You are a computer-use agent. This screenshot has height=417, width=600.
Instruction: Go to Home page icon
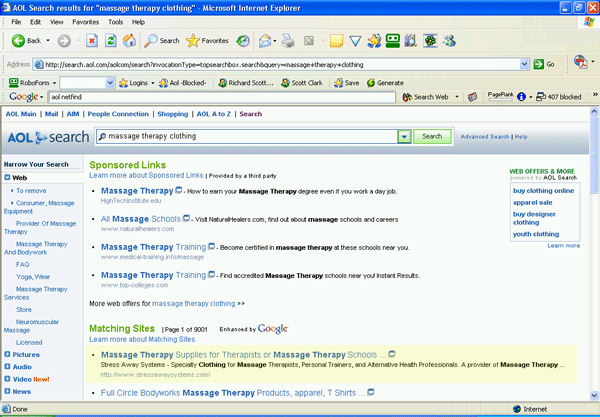coord(129,41)
